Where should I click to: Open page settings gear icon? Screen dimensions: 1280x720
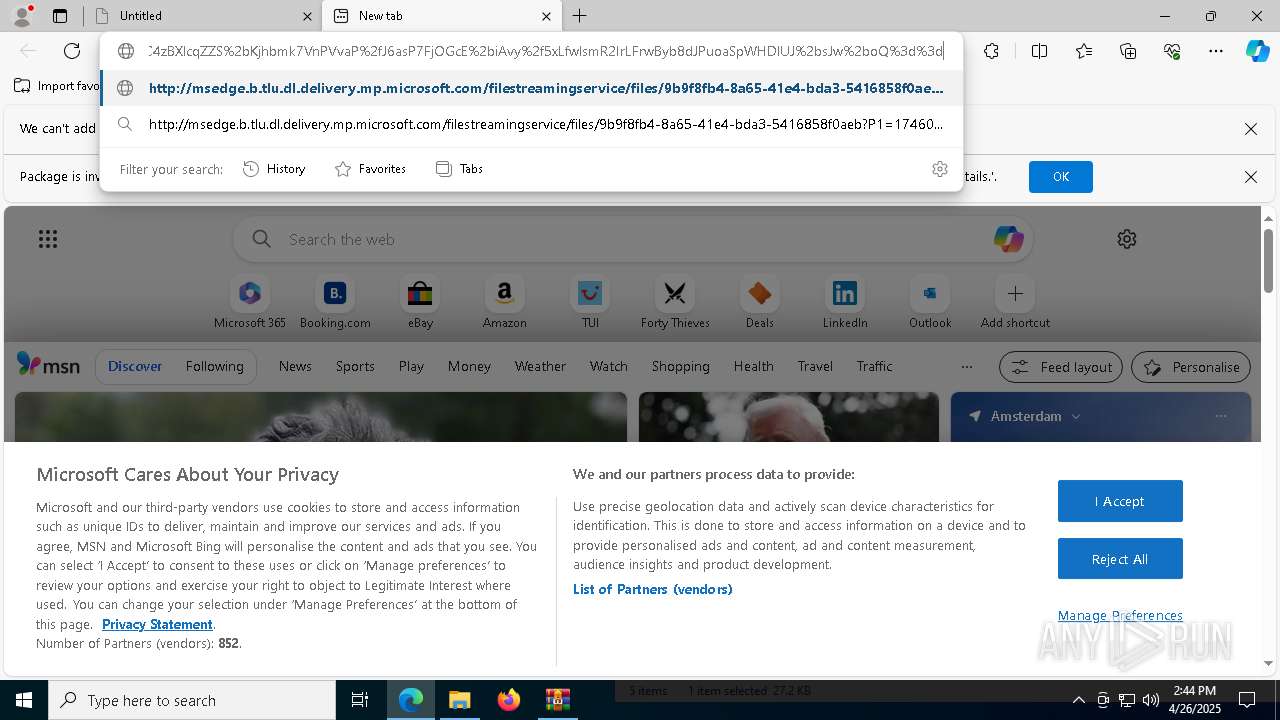tap(1127, 239)
